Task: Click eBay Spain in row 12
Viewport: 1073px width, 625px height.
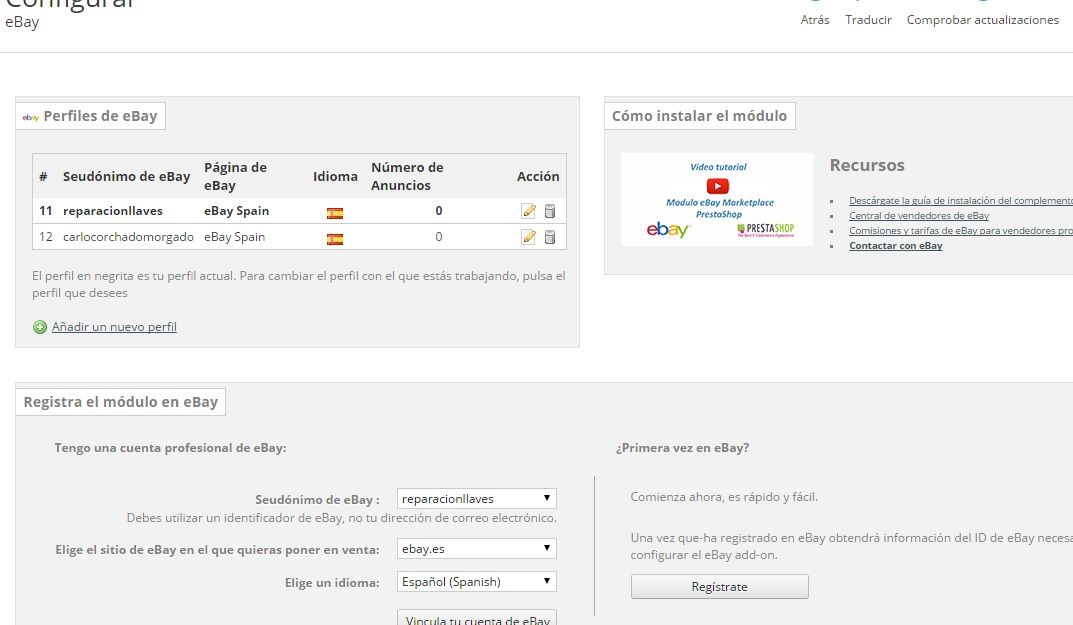Action: [234, 237]
